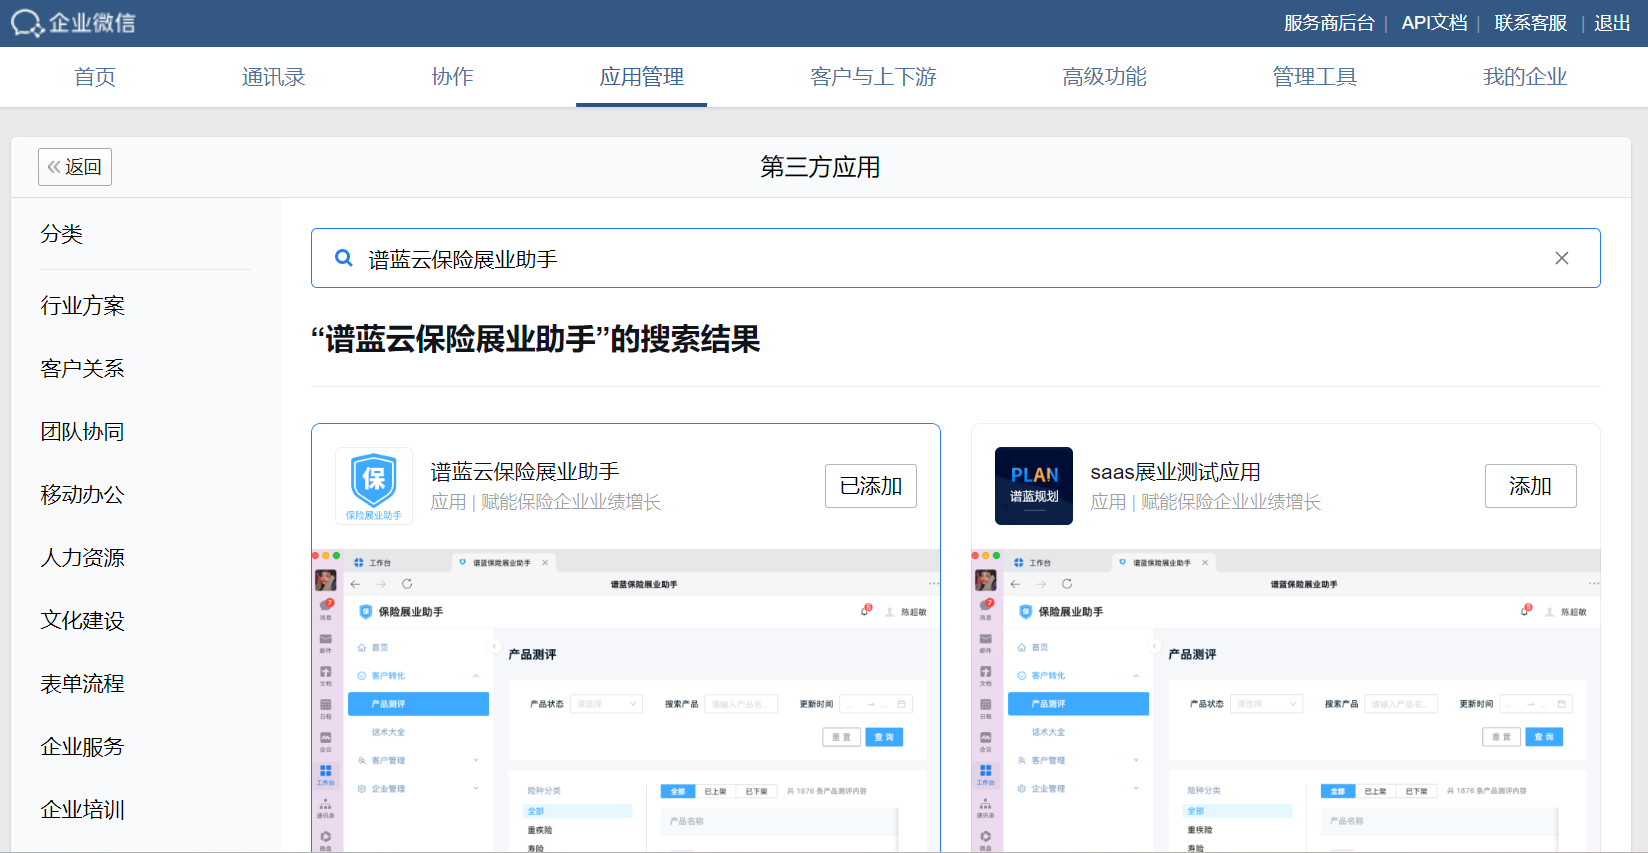Screen dimensions: 1648x853
Task: Select the 人力资源 category
Action: pyautogui.click(x=82, y=558)
